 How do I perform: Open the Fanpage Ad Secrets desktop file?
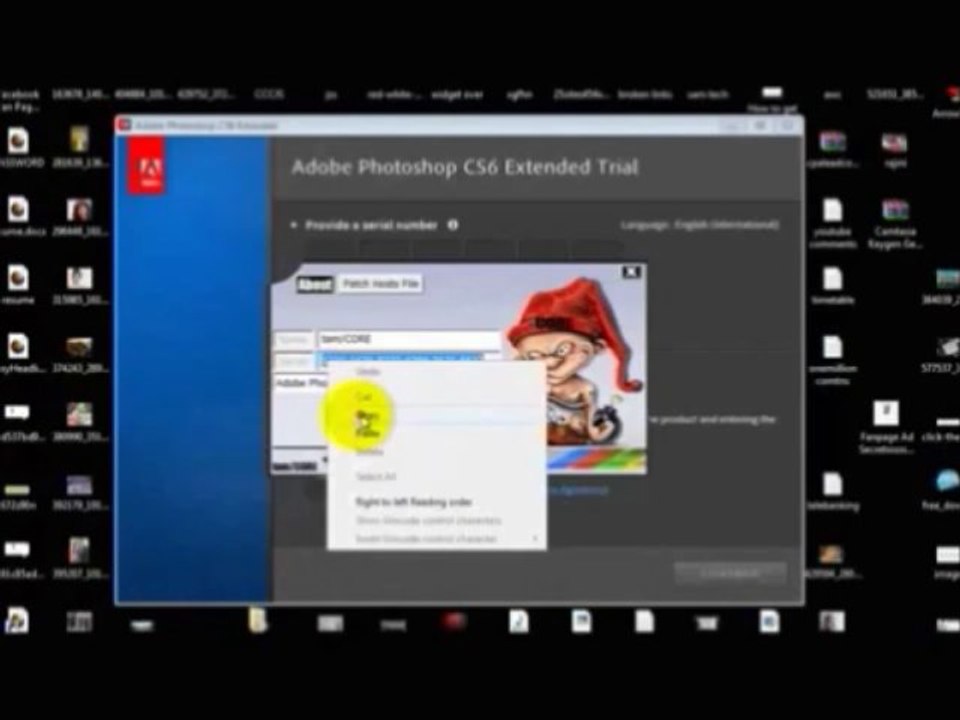click(x=886, y=427)
